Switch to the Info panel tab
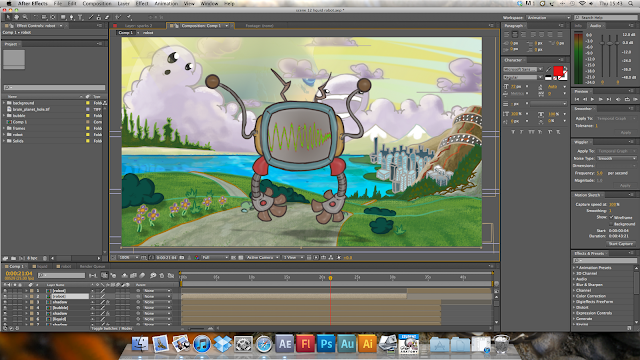This screenshot has width=640, height=360. [578, 26]
